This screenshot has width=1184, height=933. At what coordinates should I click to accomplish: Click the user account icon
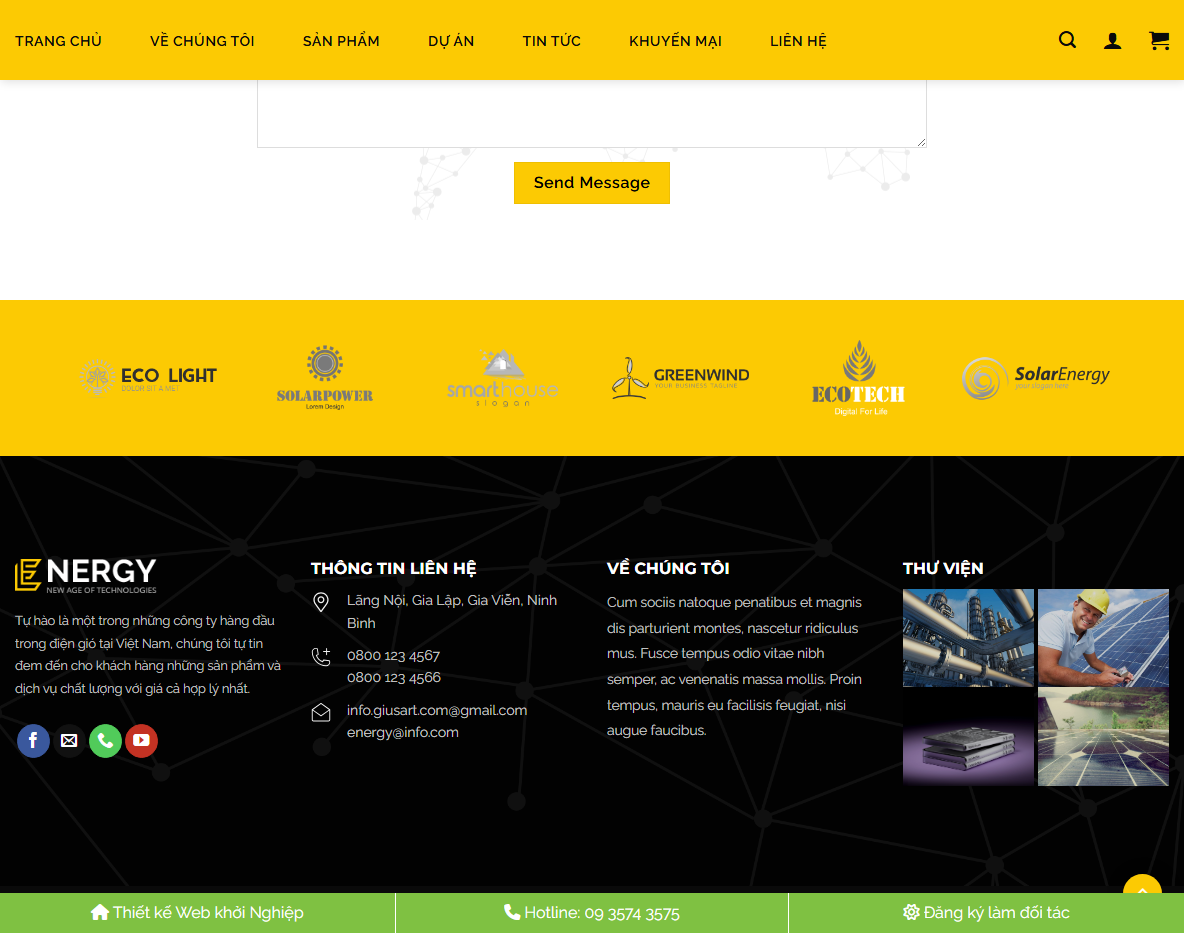point(1112,40)
